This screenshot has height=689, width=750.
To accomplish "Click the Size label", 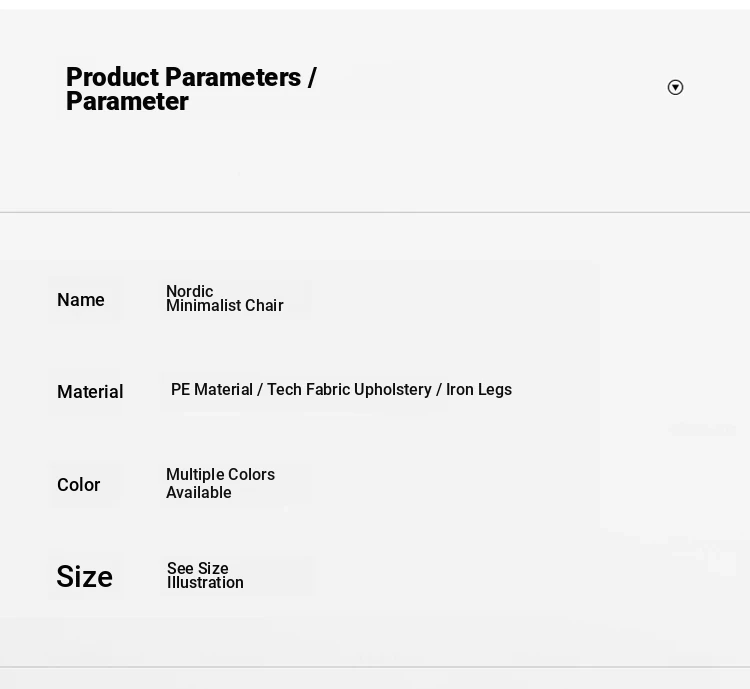I will point(85,576).
